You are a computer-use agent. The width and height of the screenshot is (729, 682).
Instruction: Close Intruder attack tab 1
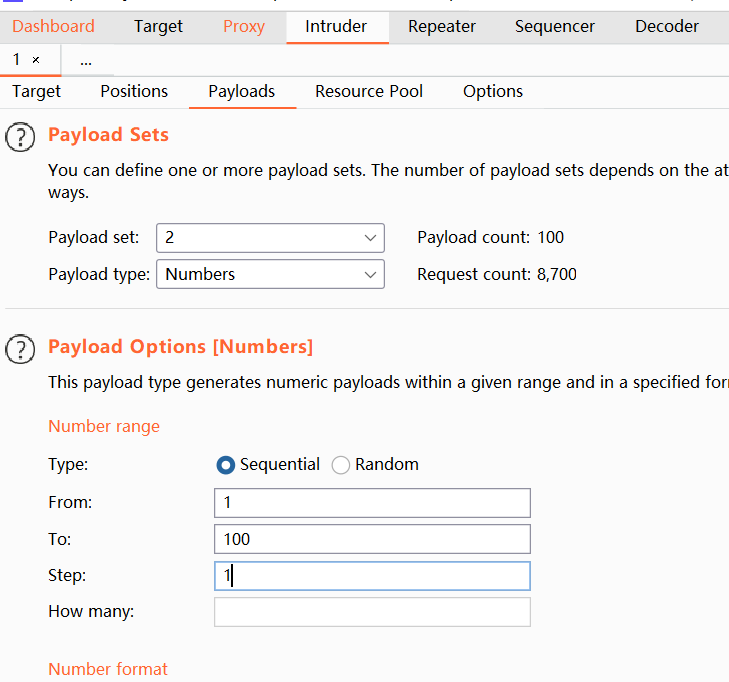36,61
